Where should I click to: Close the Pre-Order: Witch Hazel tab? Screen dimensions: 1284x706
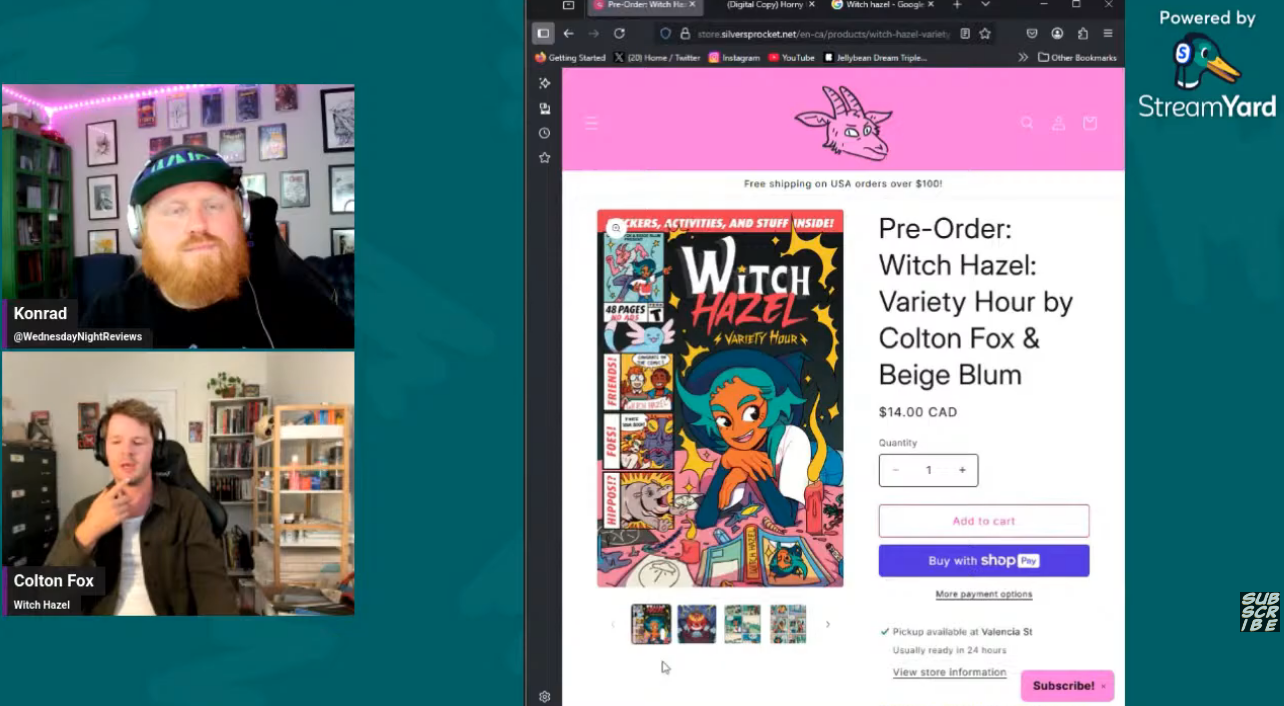click(692, 5)
